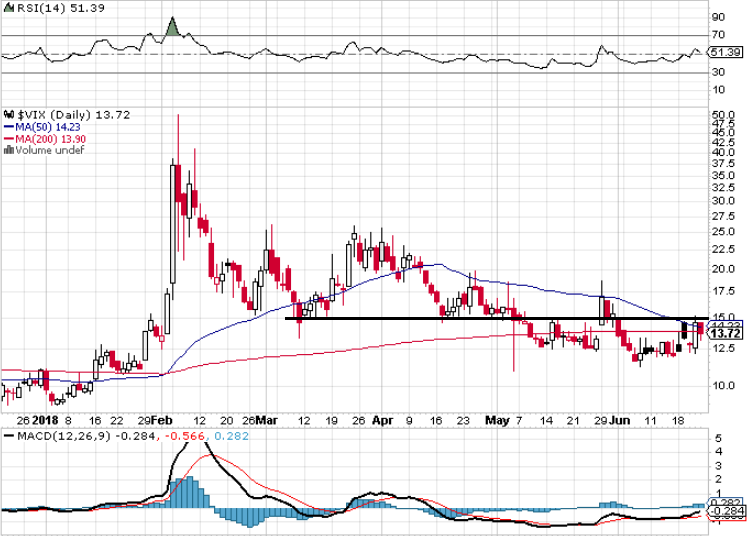
Task: Click the red line swatch before MA(200)
Action: (9, 139)
